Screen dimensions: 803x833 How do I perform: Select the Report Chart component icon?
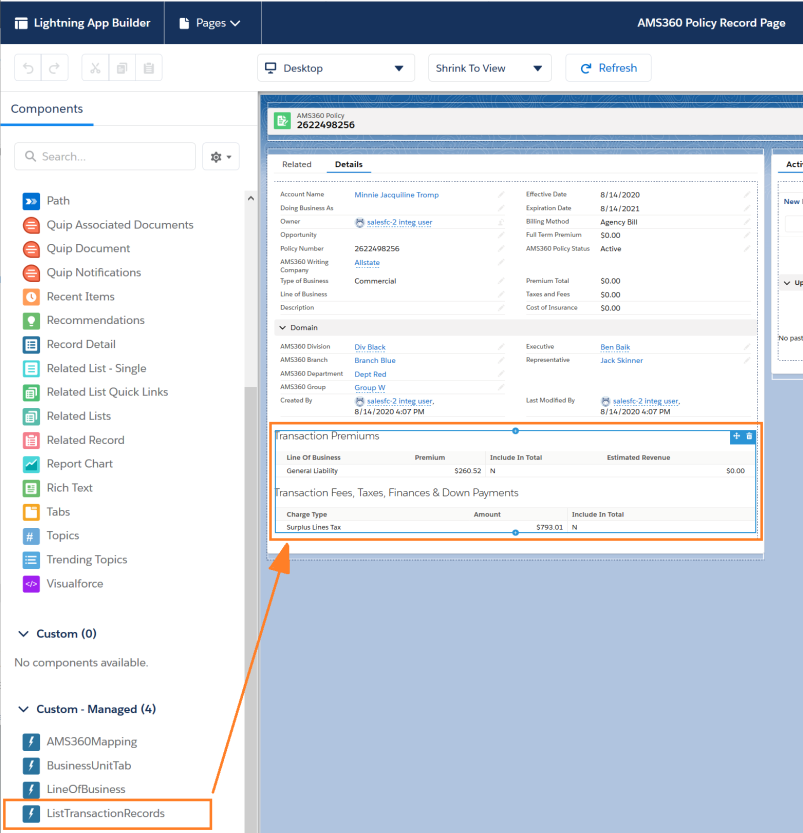31,464
